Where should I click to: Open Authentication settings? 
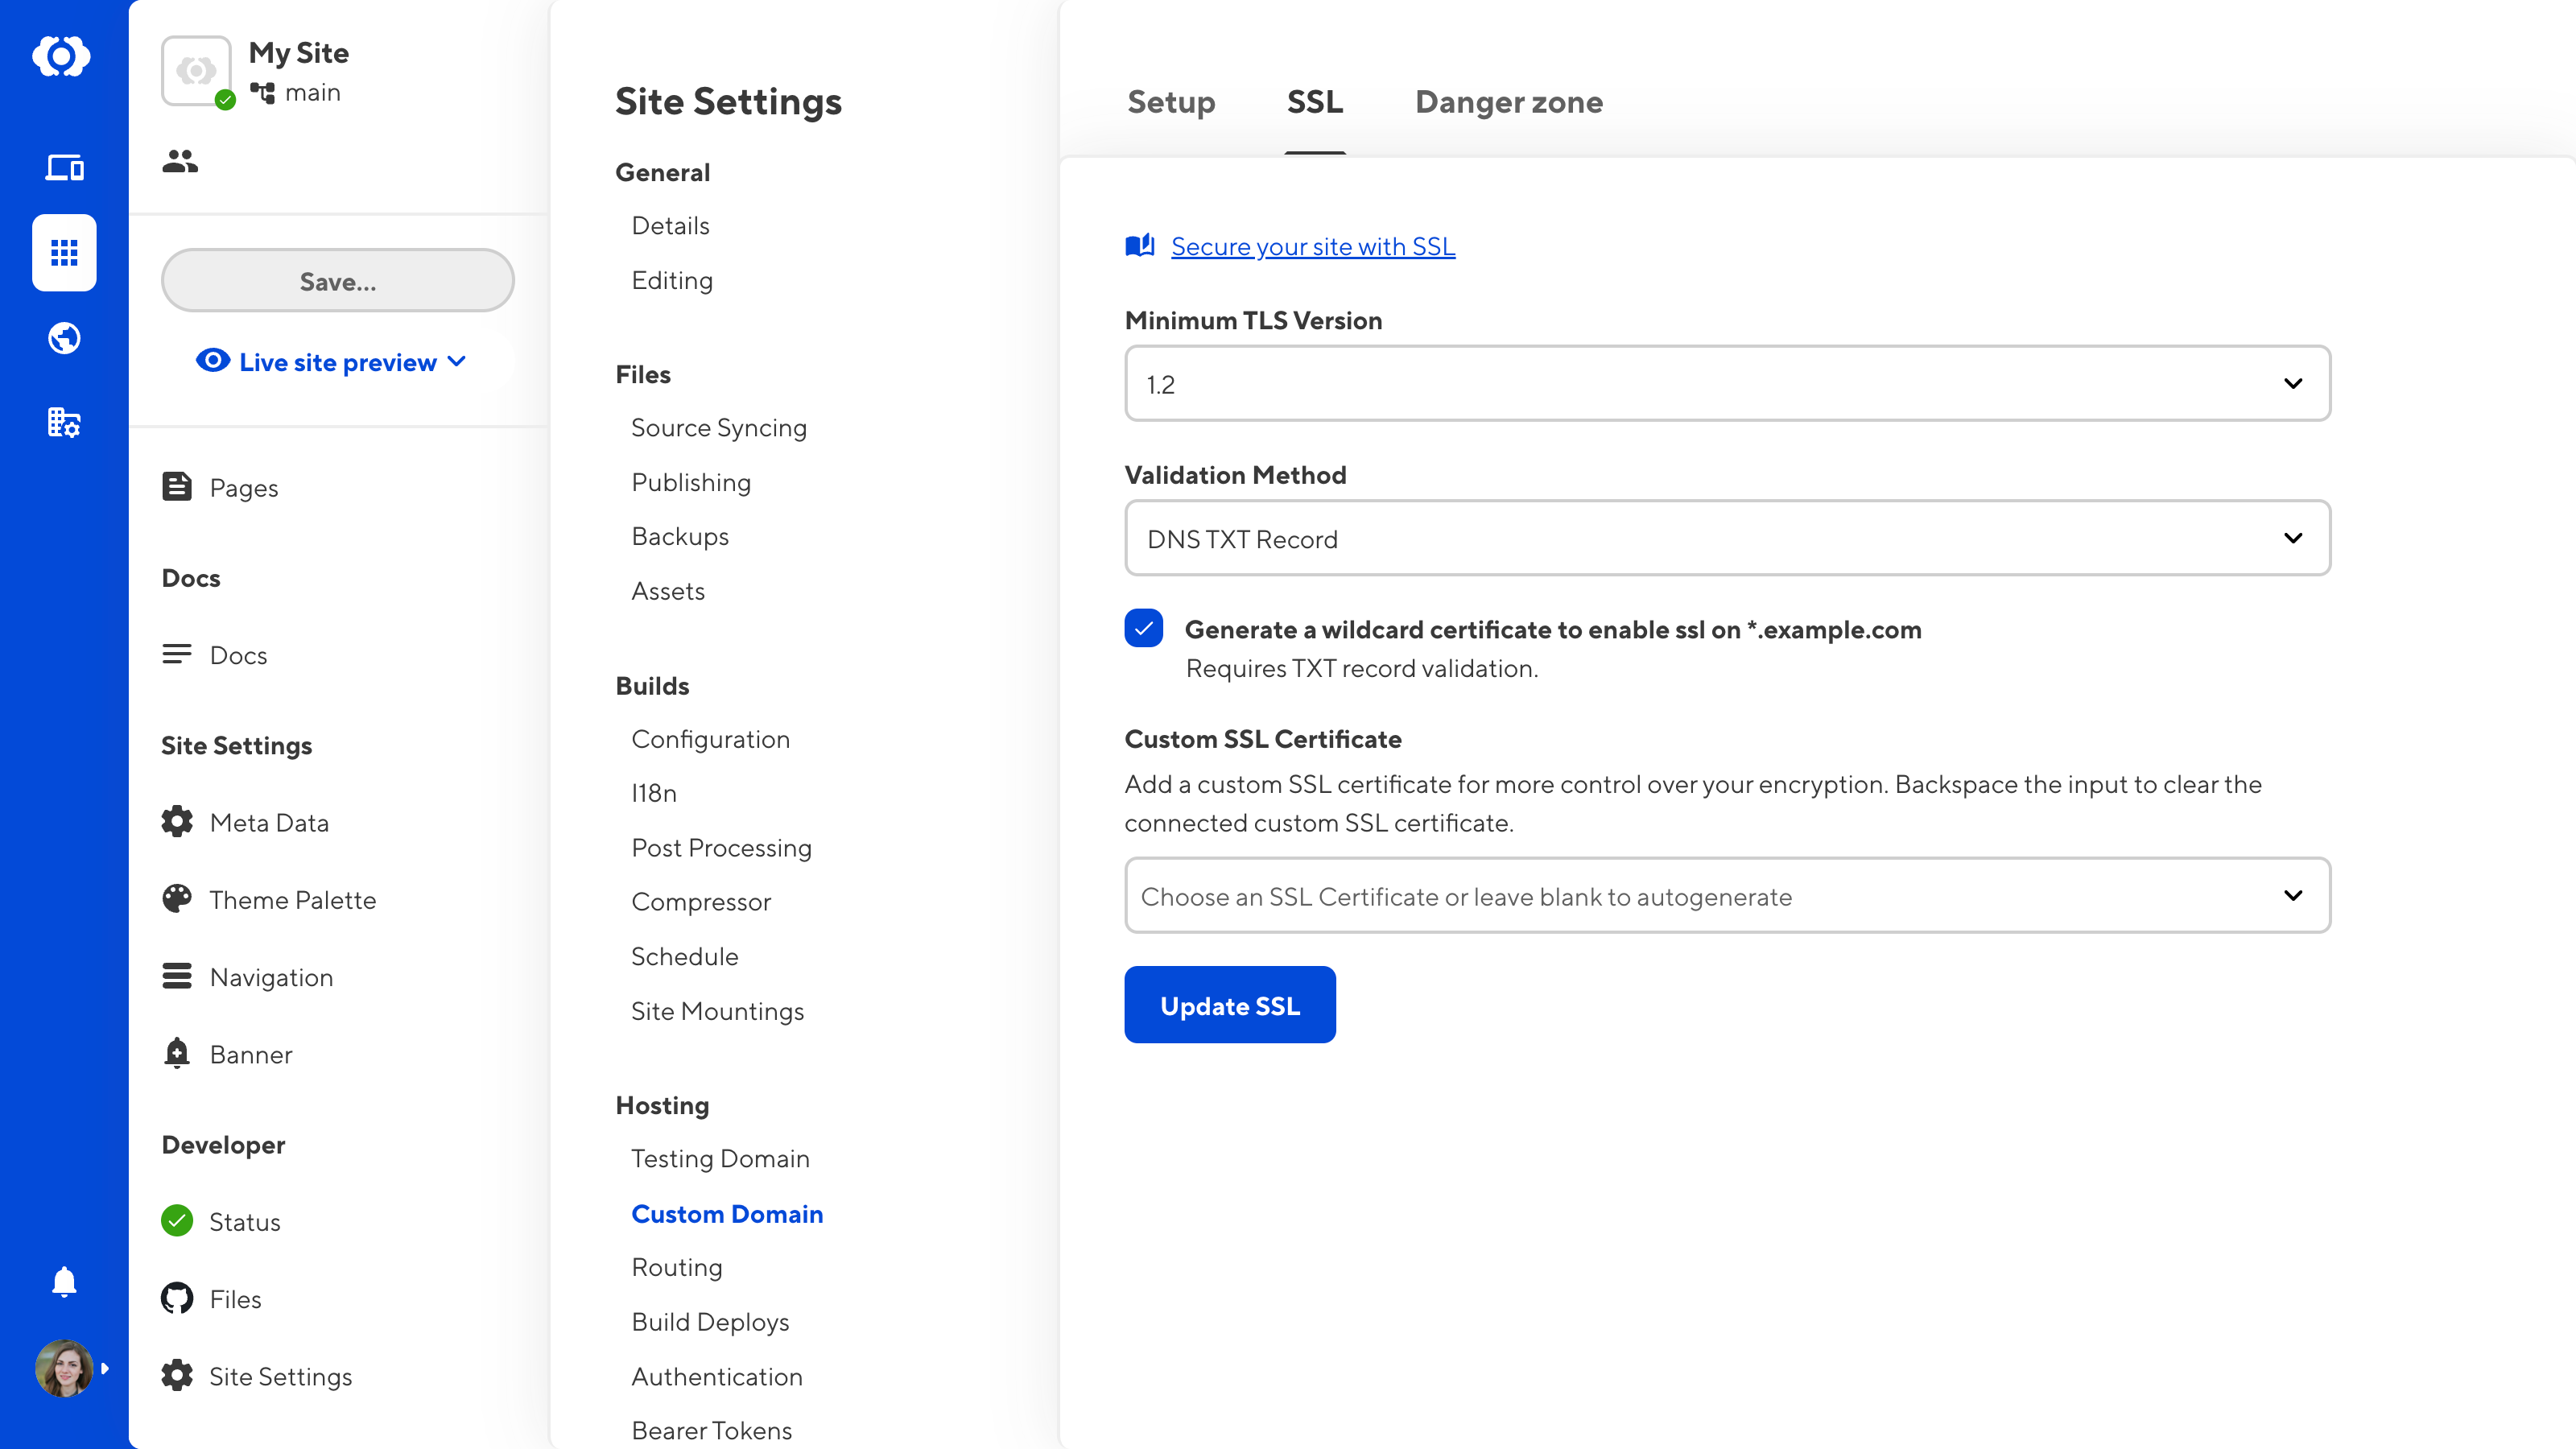[x=717, y=1377]
